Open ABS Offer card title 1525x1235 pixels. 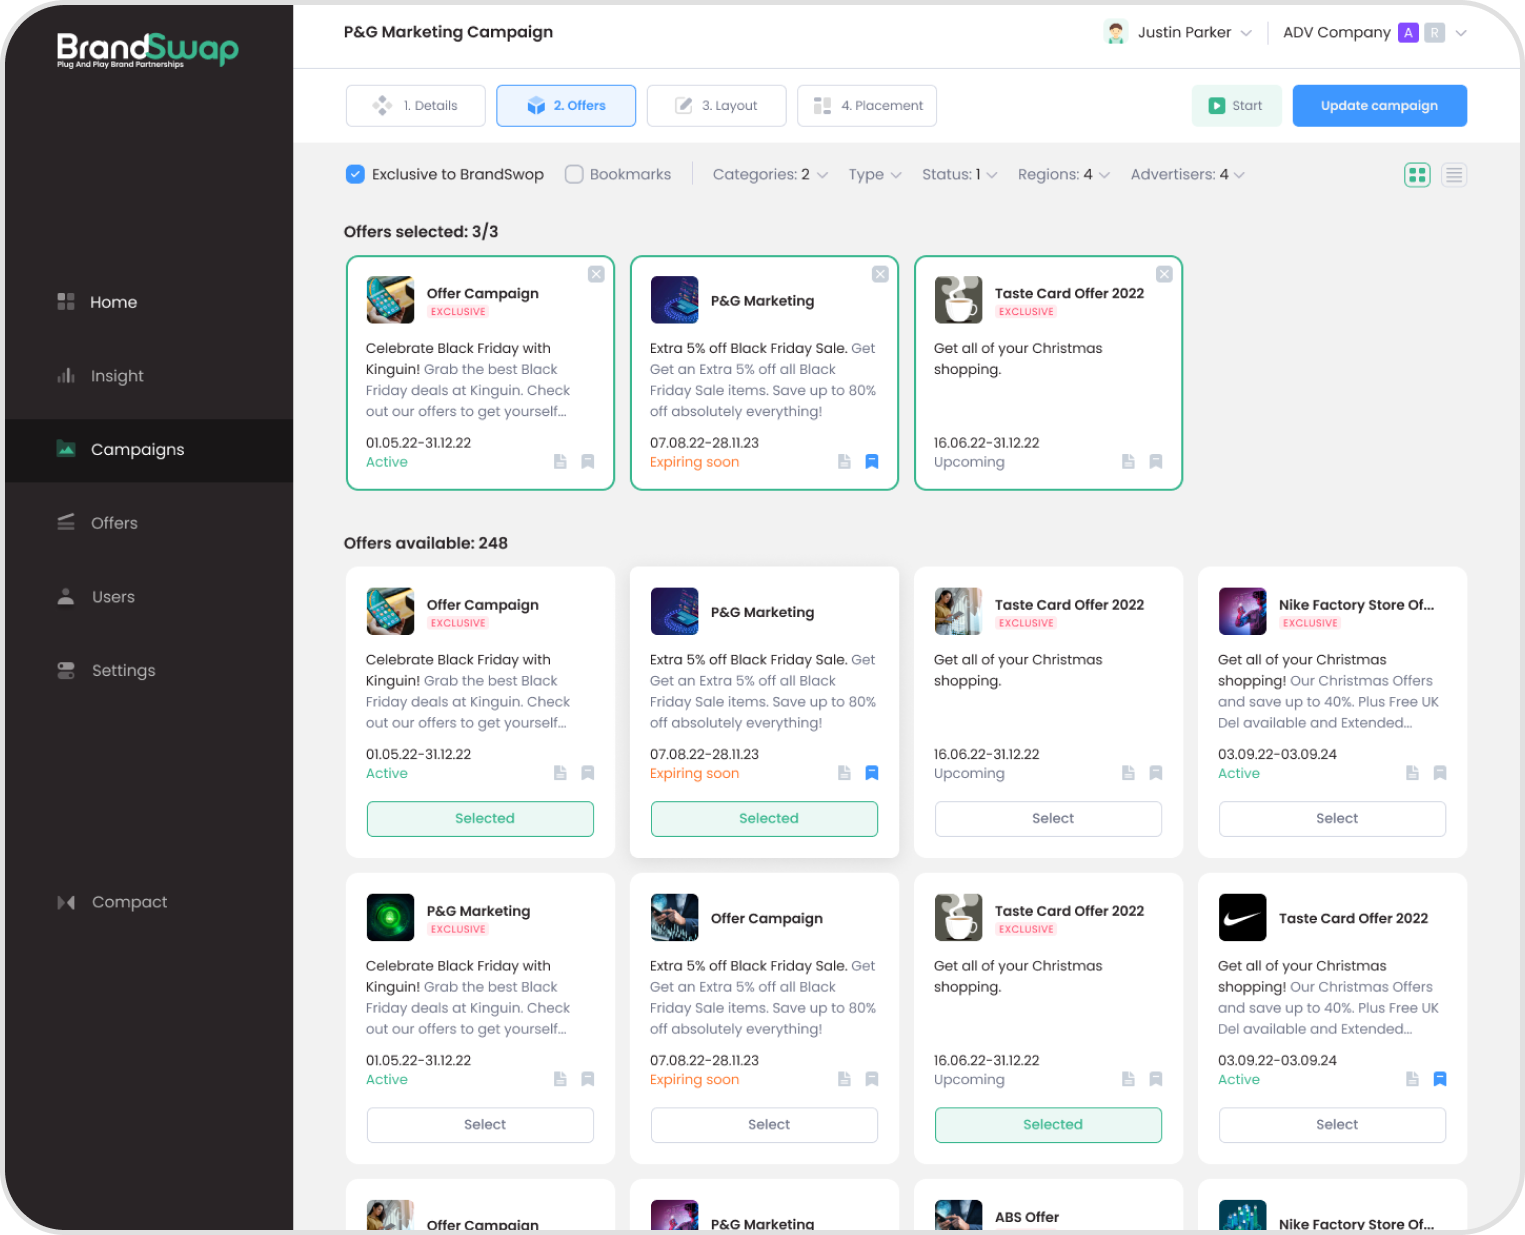1027,1217
